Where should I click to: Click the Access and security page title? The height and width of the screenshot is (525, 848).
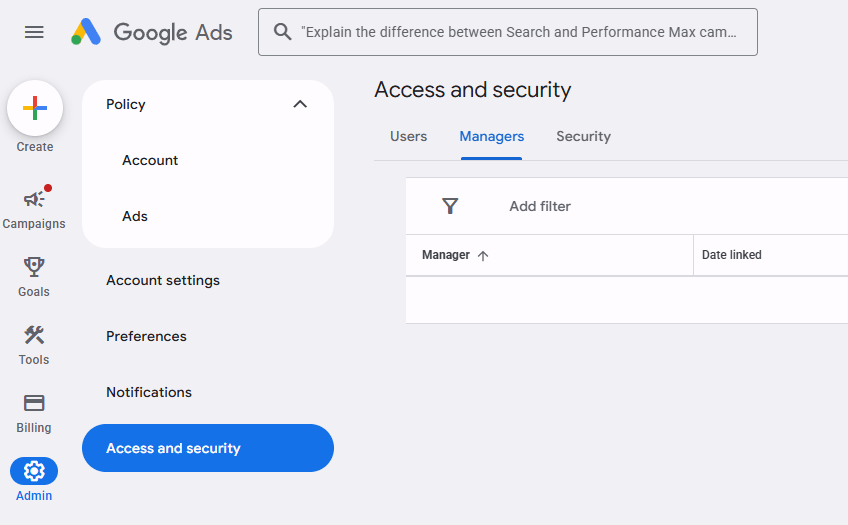473,90
